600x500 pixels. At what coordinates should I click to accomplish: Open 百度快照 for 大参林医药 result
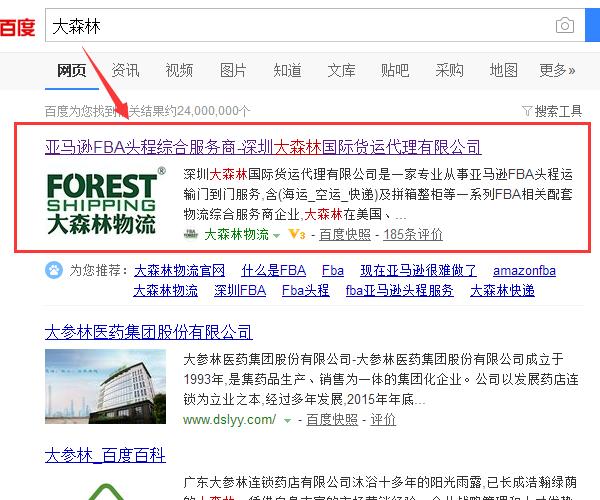pos(332,420)
